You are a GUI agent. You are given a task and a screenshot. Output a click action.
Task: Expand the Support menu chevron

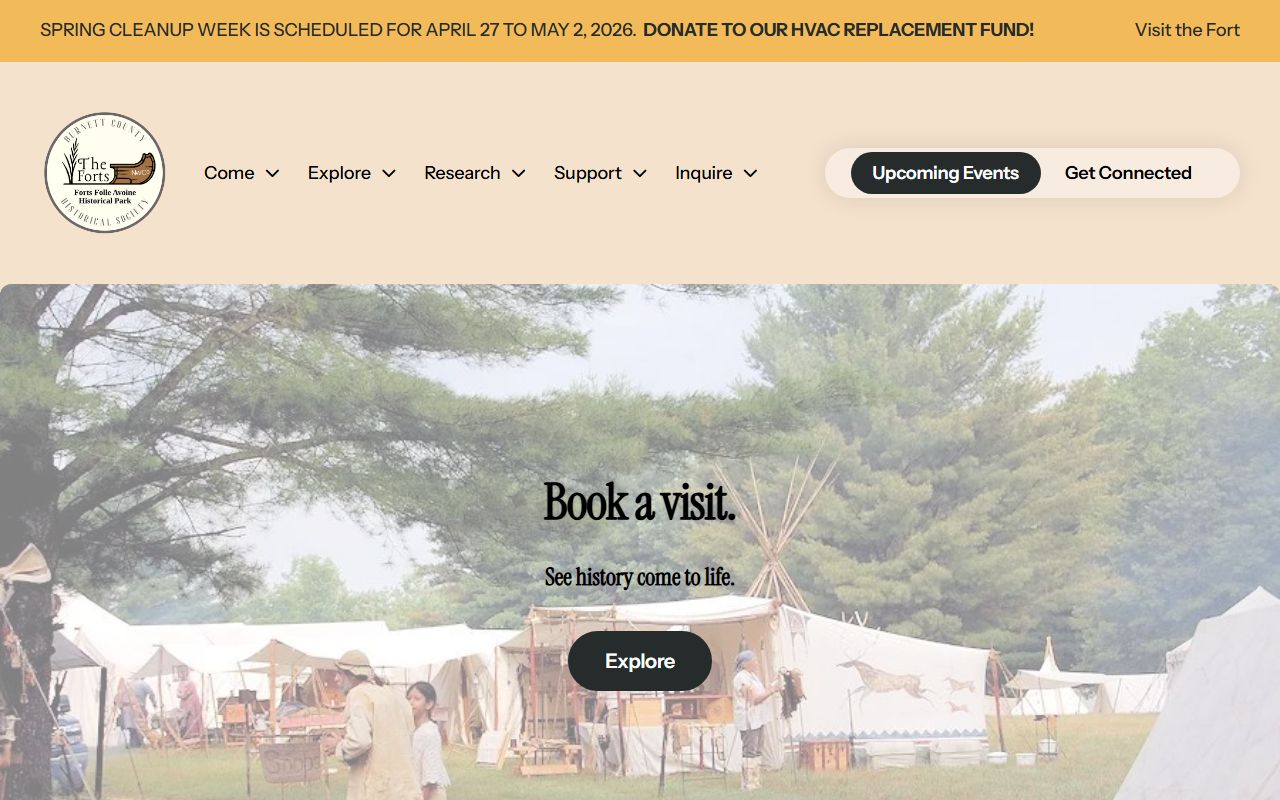[640, 173]
